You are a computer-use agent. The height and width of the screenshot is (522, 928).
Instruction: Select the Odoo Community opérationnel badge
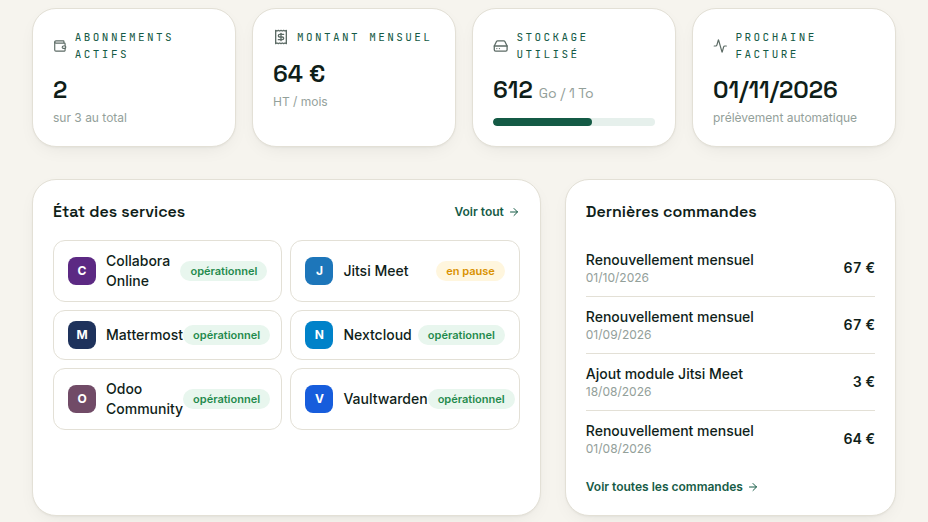pyautogui.click(x=227, y=399)
